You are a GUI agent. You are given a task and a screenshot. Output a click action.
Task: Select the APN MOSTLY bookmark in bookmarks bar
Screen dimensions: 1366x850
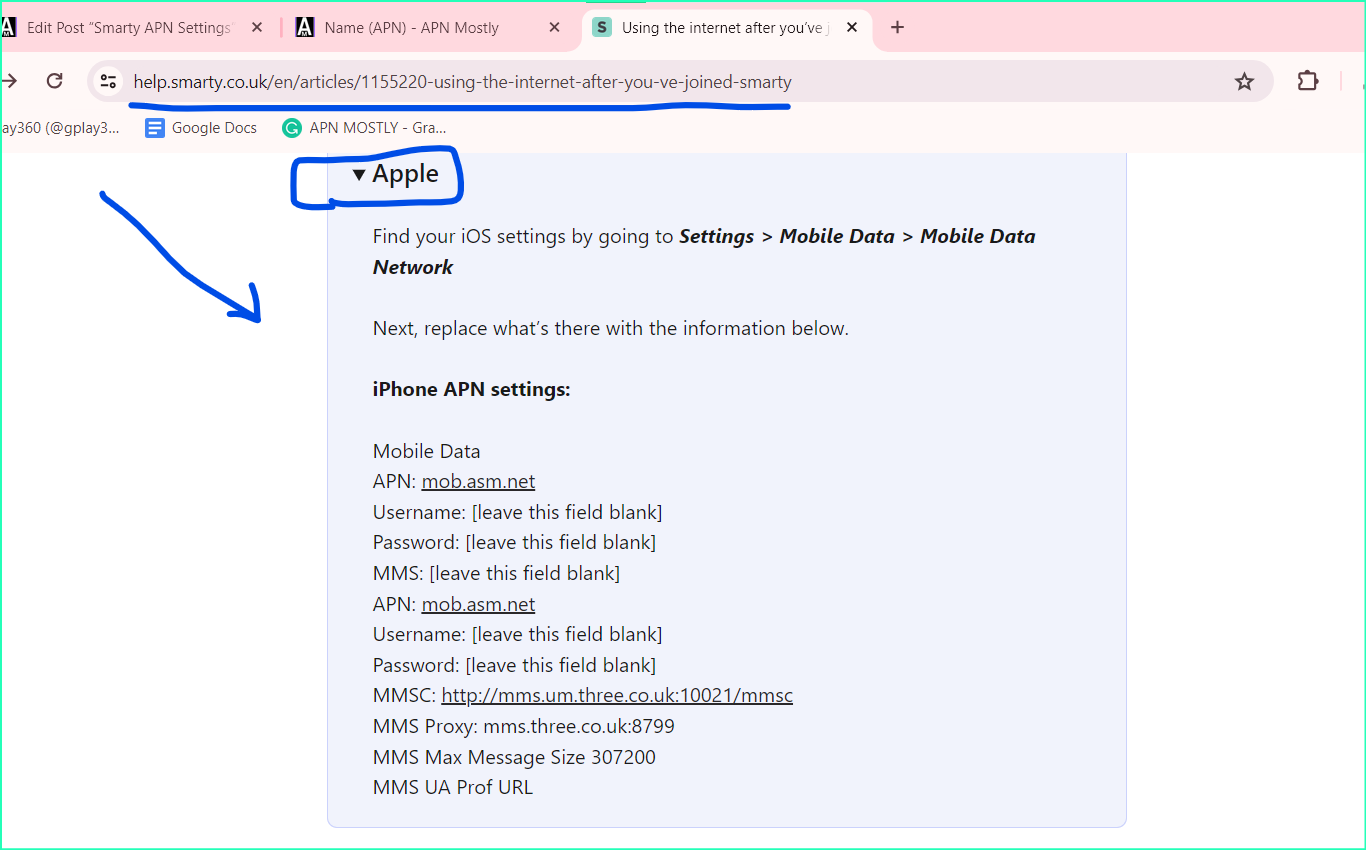(x=370, y=128)
